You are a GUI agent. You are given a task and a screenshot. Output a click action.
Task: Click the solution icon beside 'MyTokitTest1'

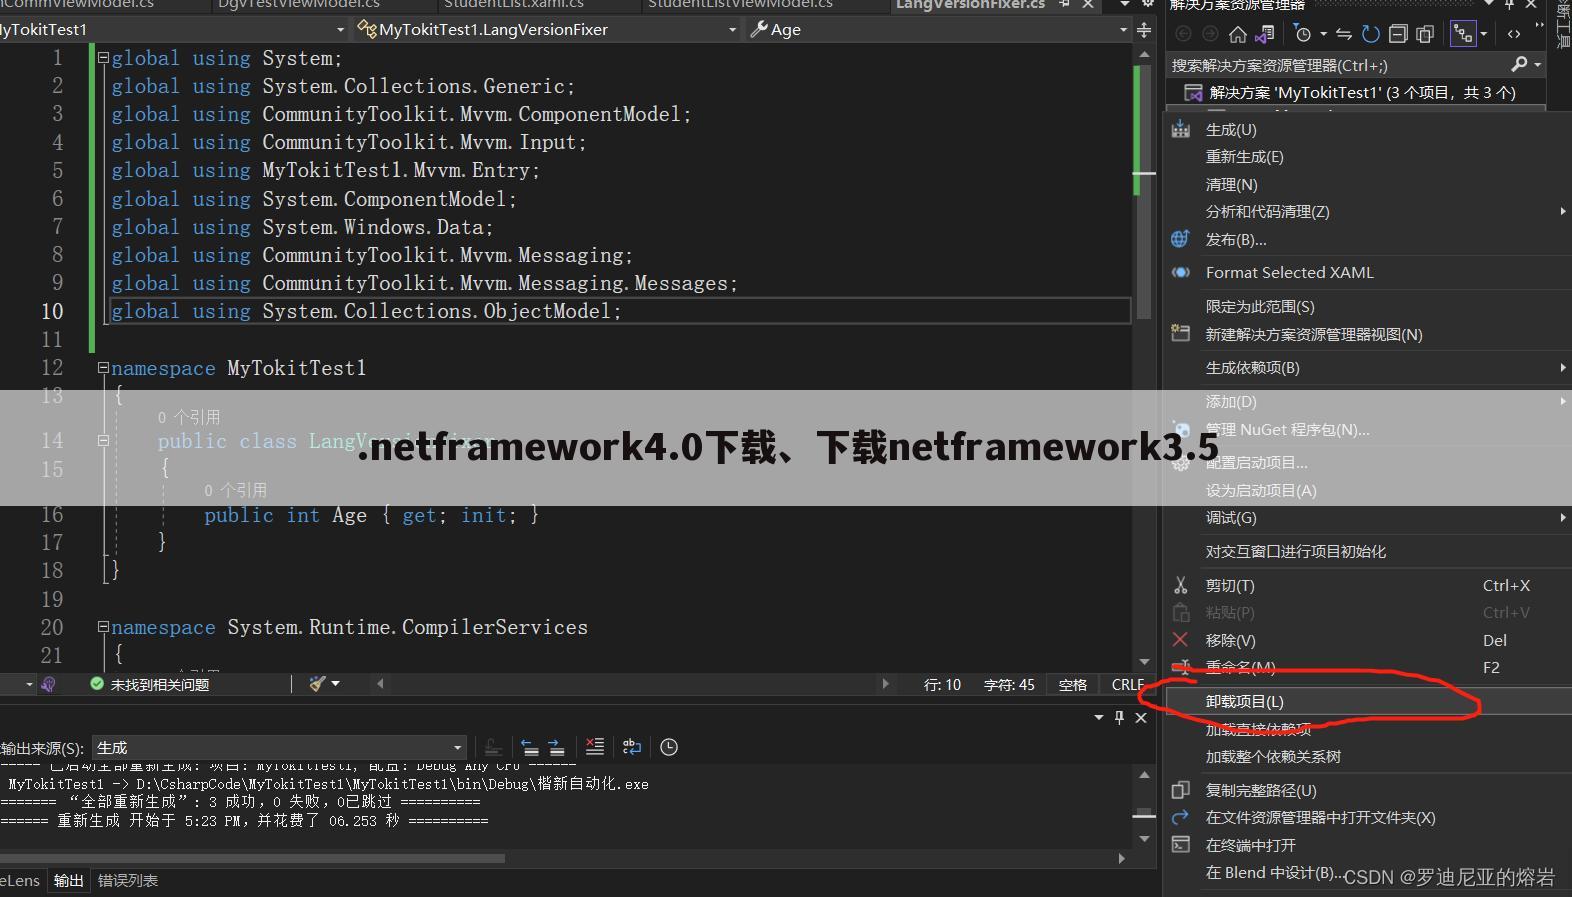1192,92
